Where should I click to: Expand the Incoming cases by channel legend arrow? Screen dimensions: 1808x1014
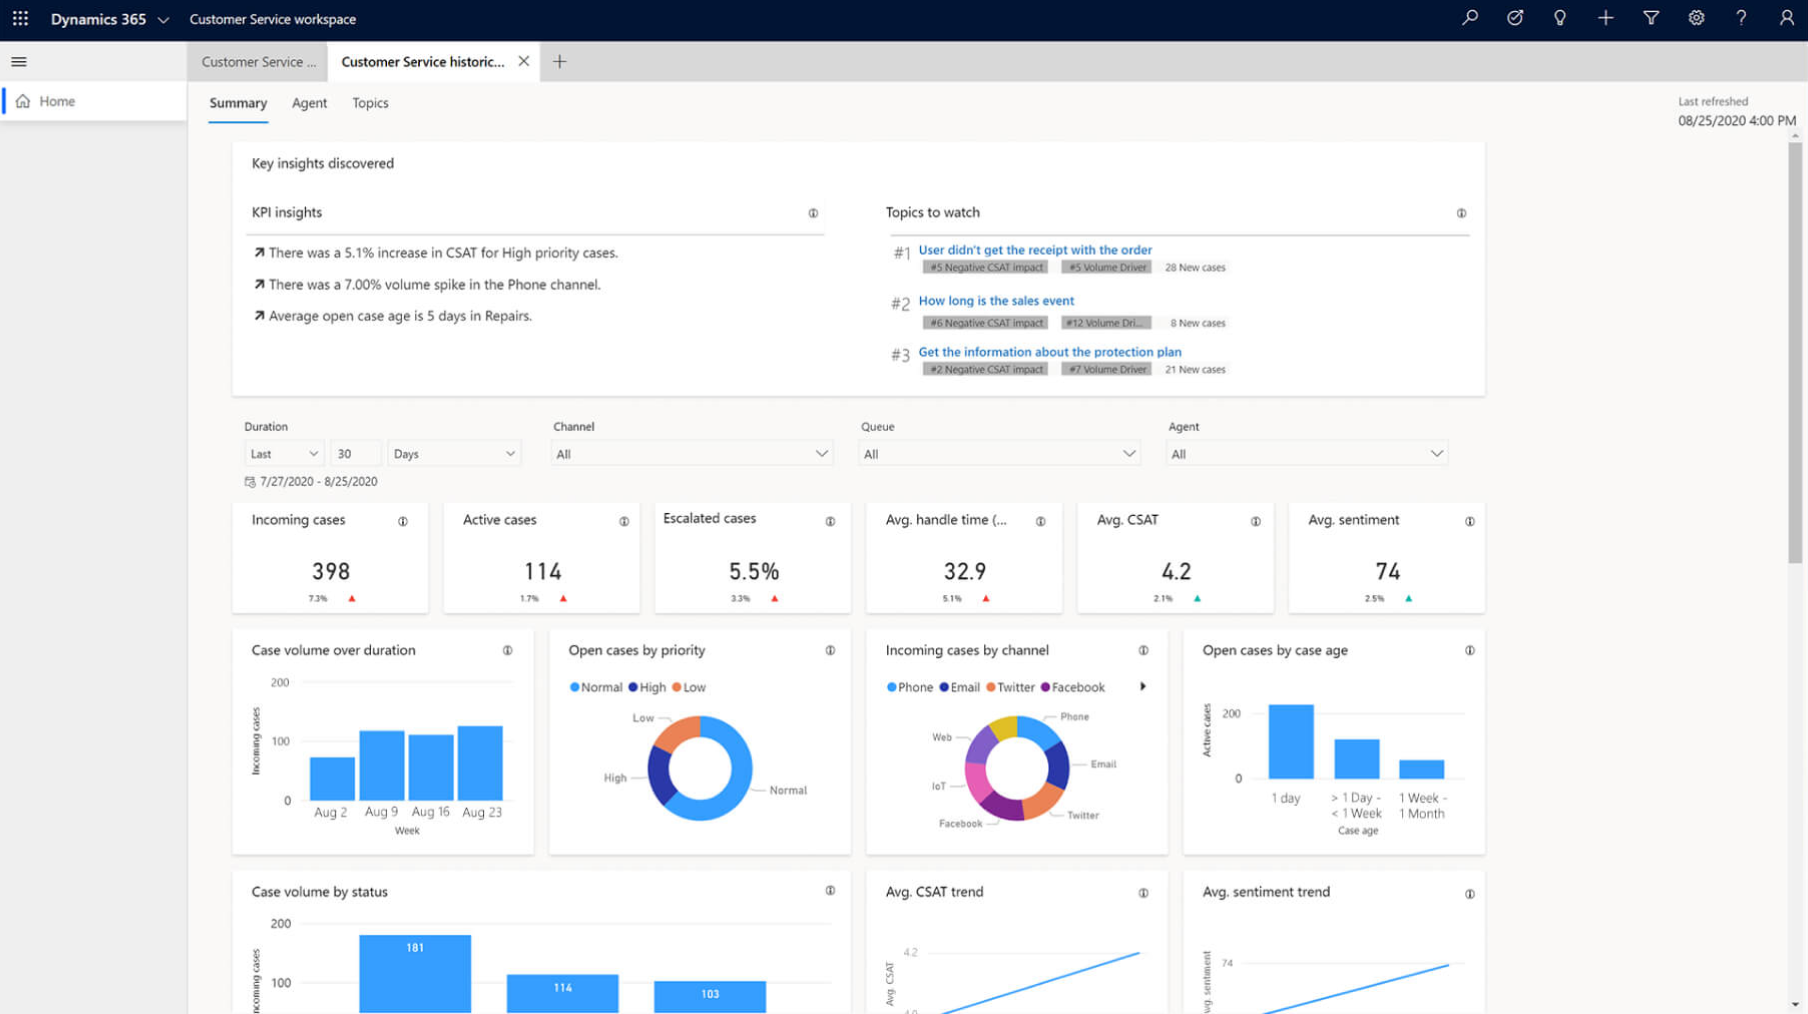tap(1143, 687)
